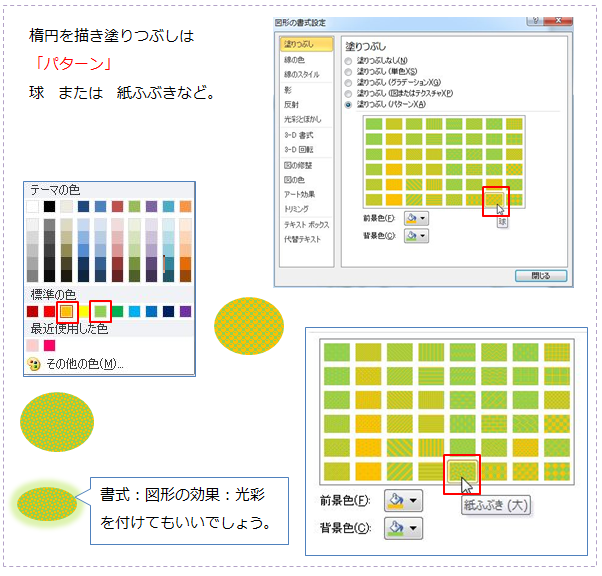Enable the 塗りつぶし (グラデーション) radio option
The width and height of the screenshot is (602, 576).
pos(349,82)
